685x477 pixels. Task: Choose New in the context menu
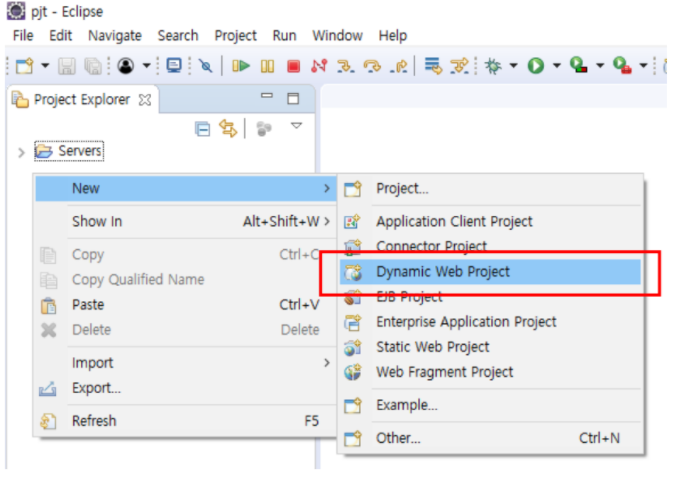tap(186, 188)
